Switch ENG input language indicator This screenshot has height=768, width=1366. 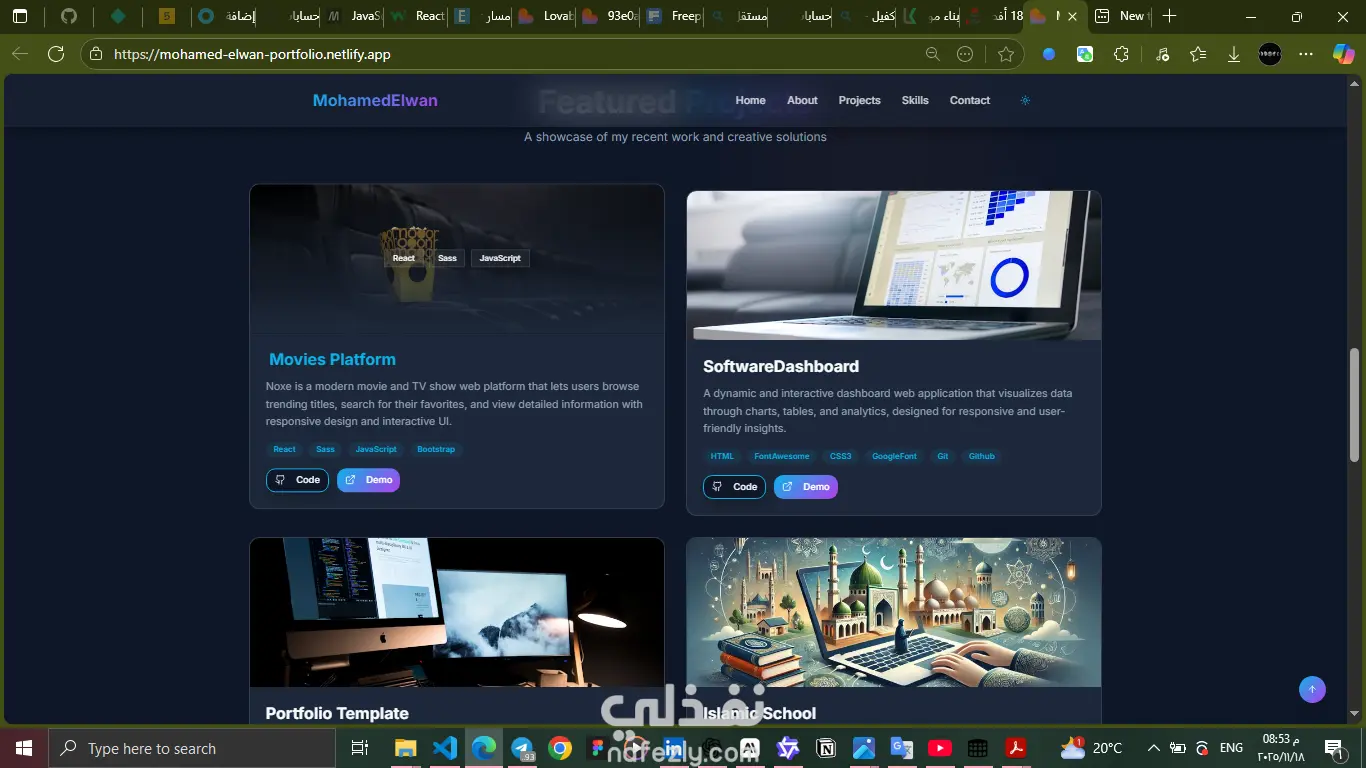[x=1231, y=748]
